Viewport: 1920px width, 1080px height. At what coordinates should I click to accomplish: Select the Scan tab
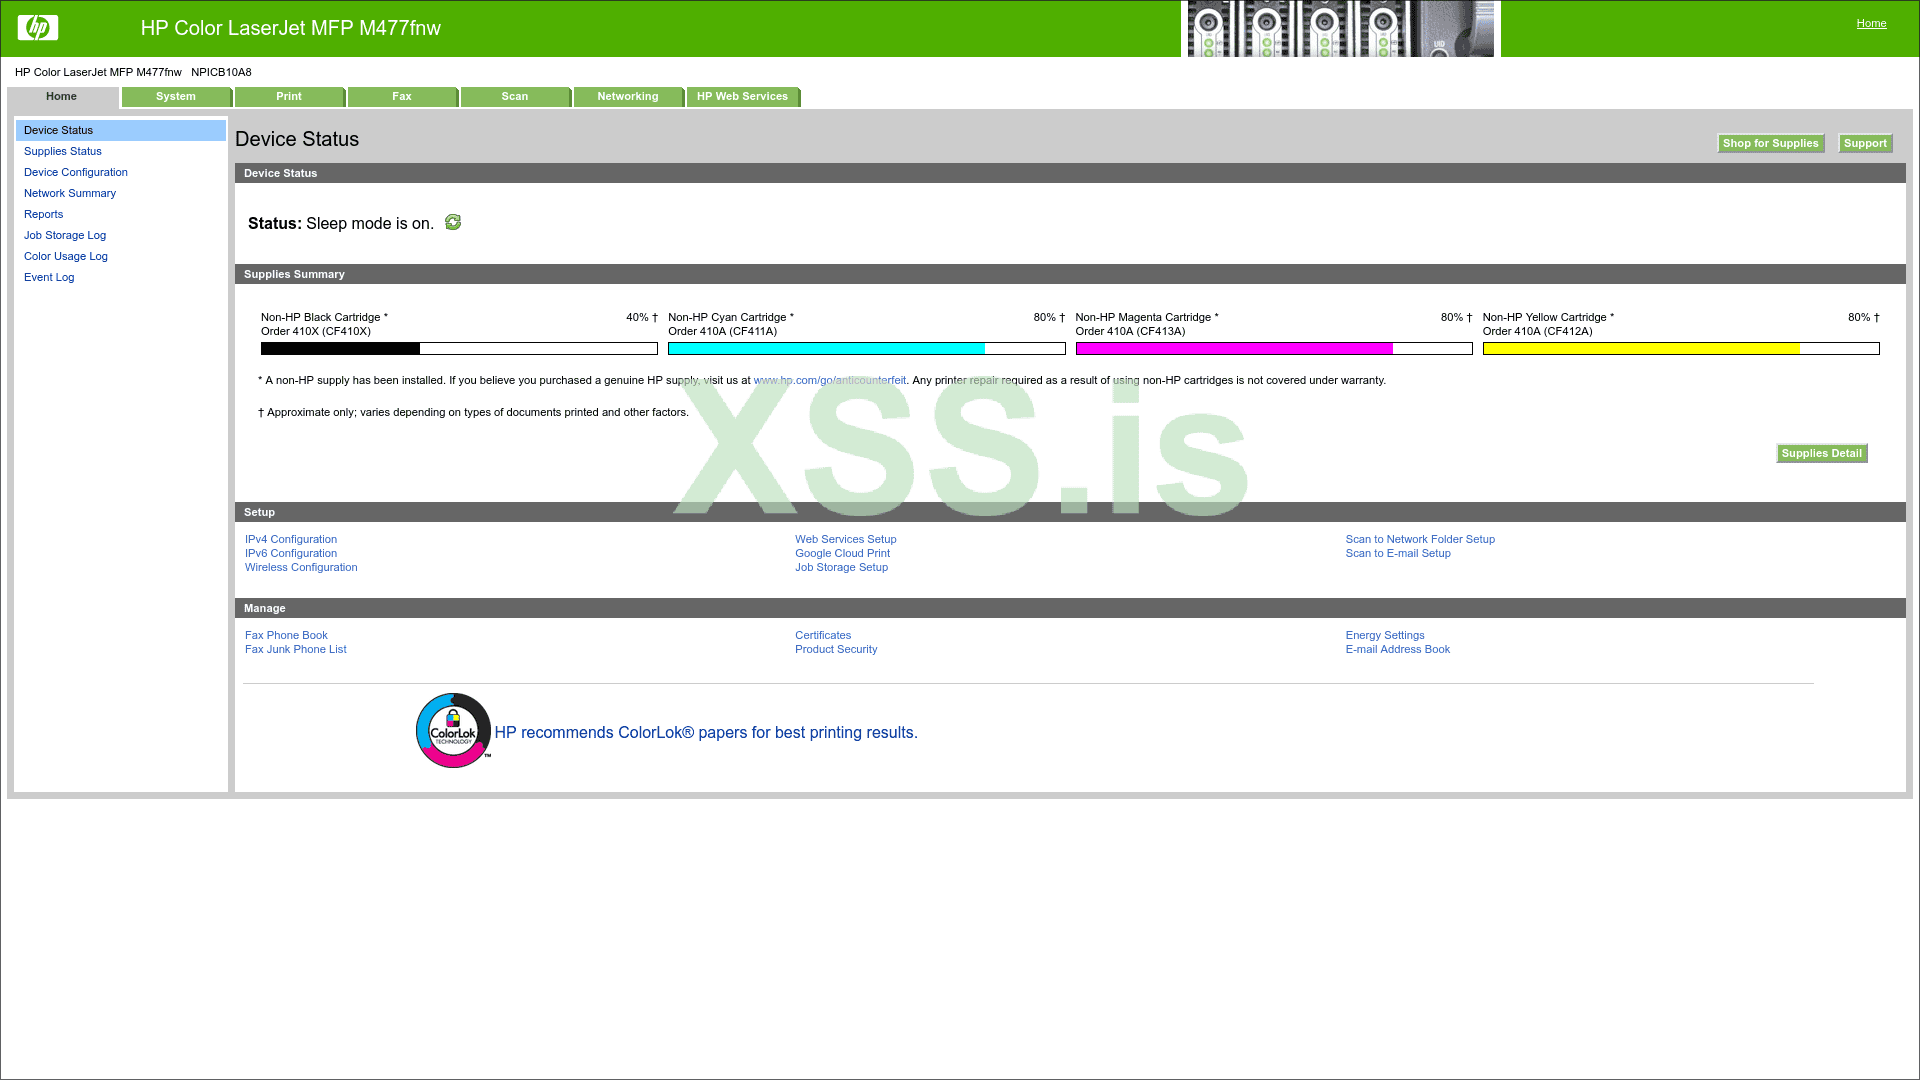click(x=515, y=97)
